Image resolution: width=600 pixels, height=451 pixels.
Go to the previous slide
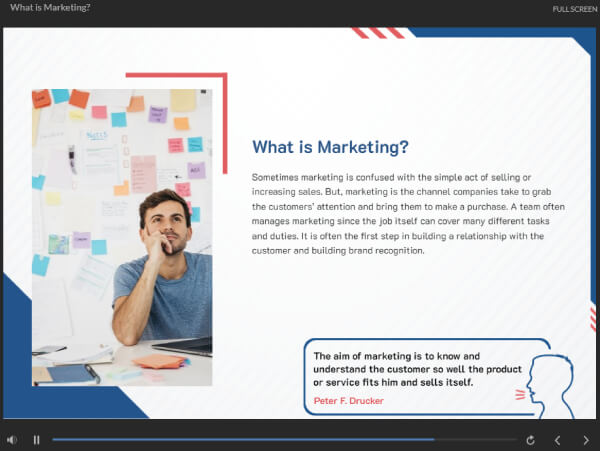click(x=557, y=439)
